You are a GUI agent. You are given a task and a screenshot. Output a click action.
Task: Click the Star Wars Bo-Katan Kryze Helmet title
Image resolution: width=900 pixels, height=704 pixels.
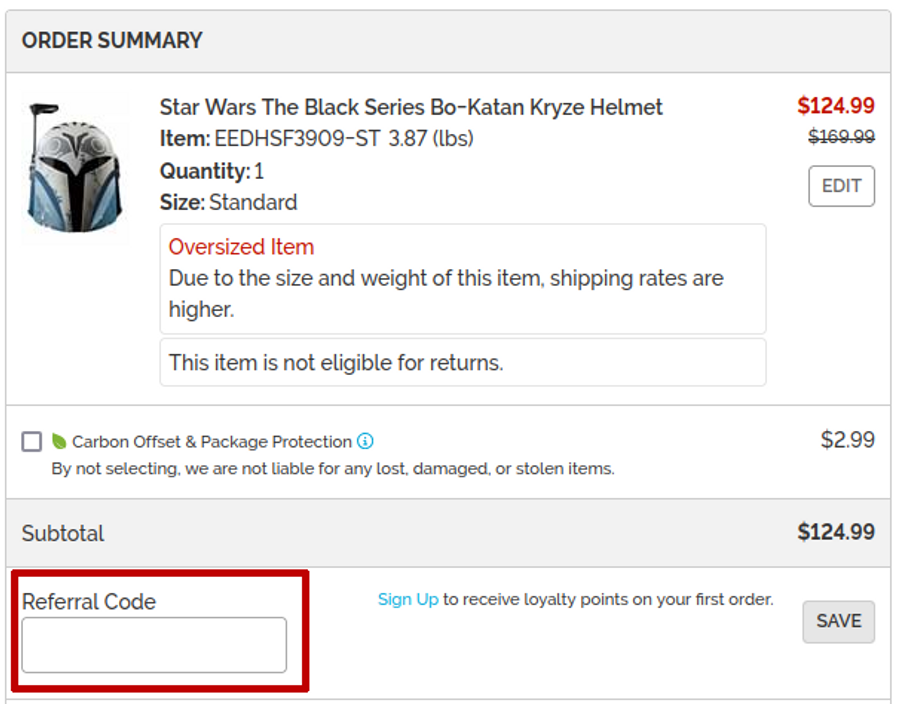point(411,107)
